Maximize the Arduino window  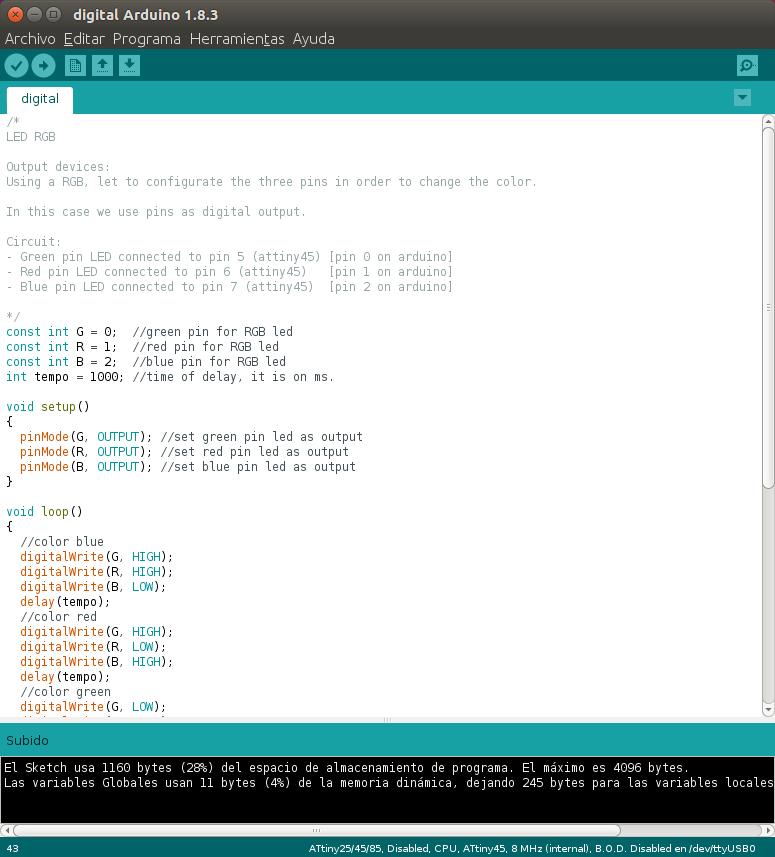53,14
